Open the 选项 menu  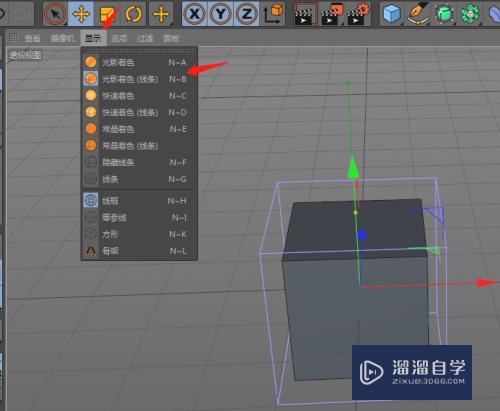coord(119,38)
